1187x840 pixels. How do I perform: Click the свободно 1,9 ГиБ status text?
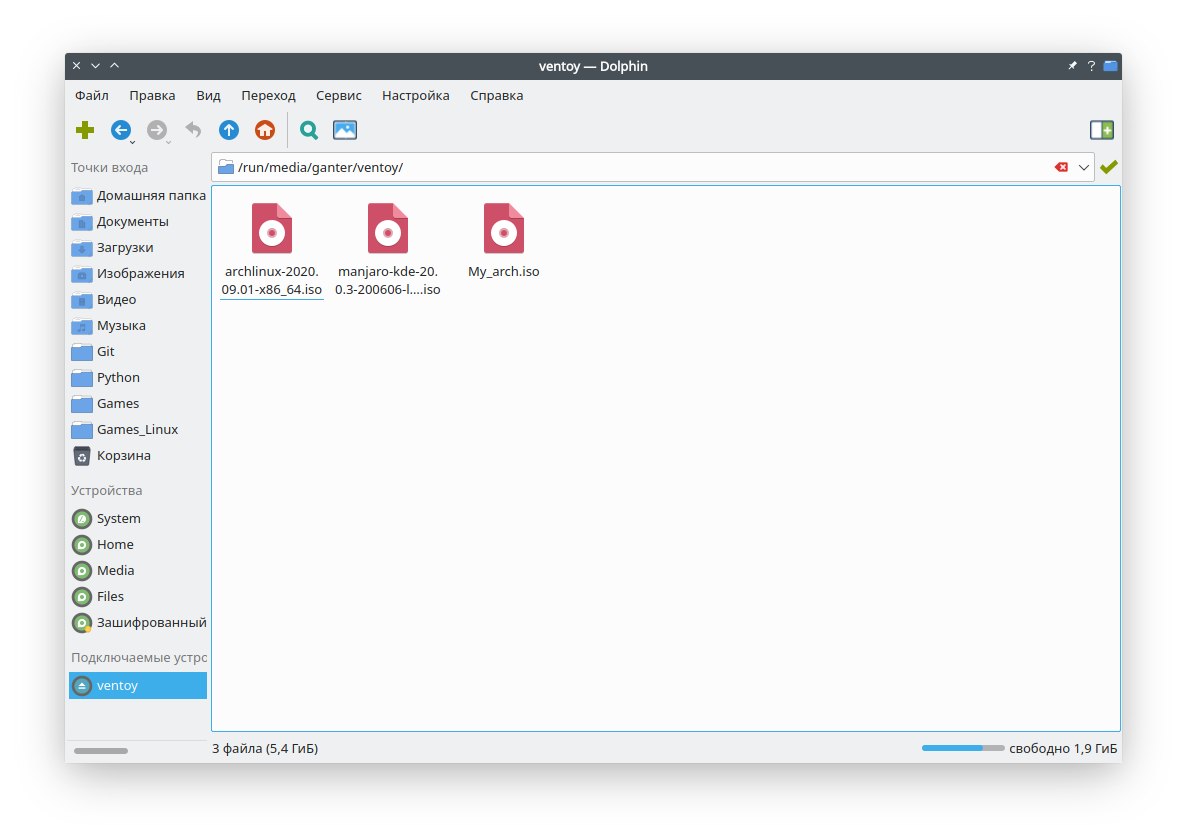pos(1063,748)
